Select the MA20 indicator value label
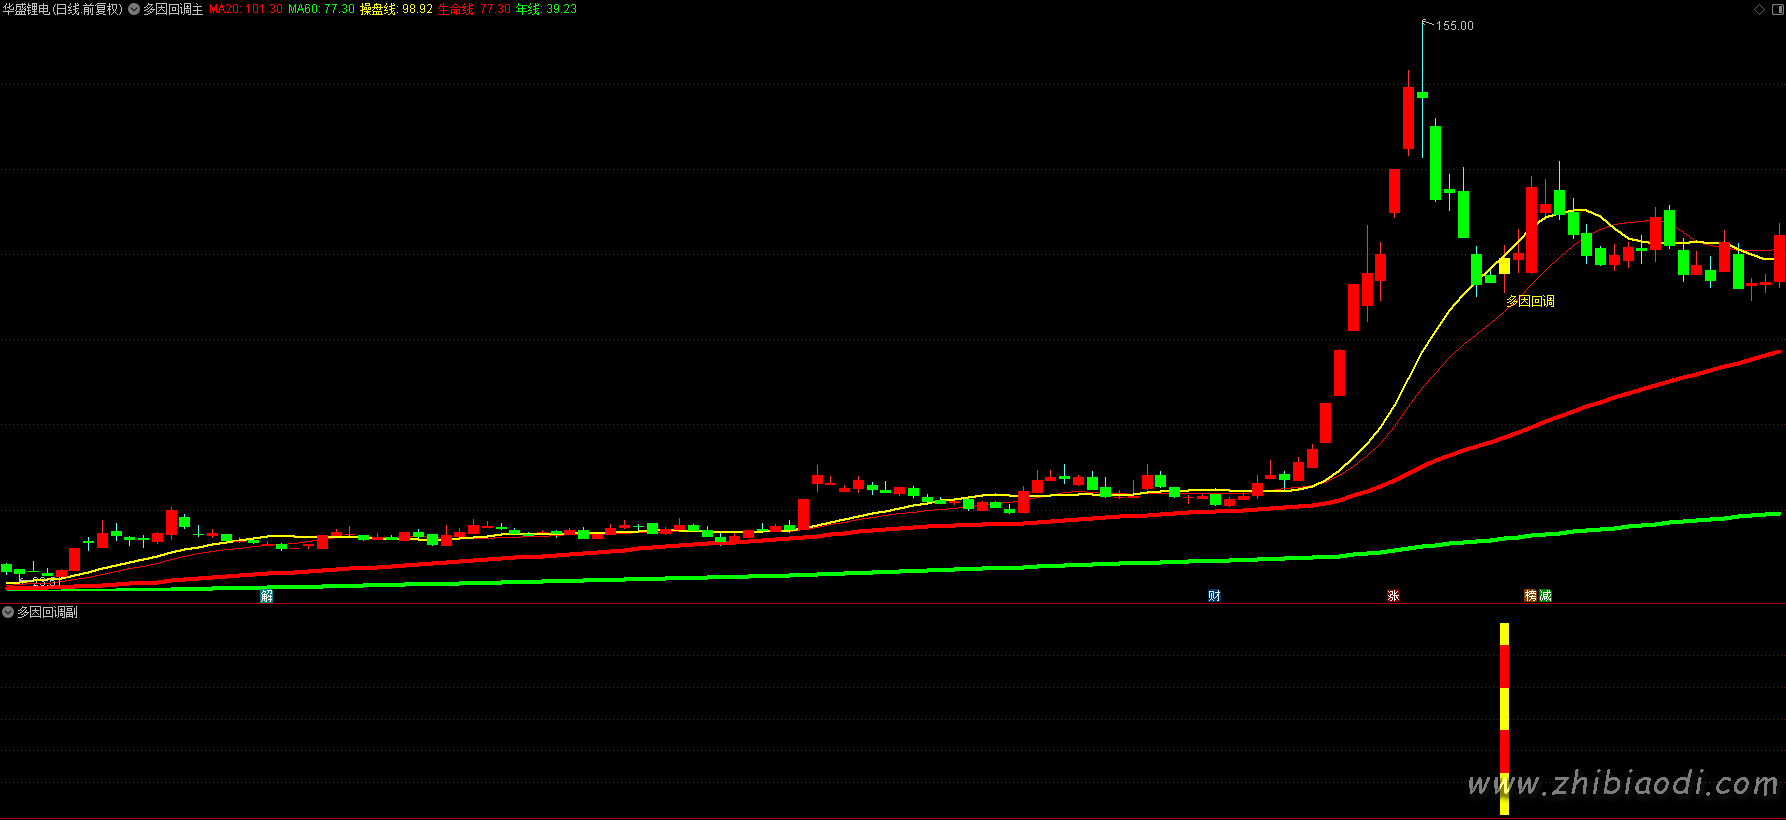 coord(245,9)
